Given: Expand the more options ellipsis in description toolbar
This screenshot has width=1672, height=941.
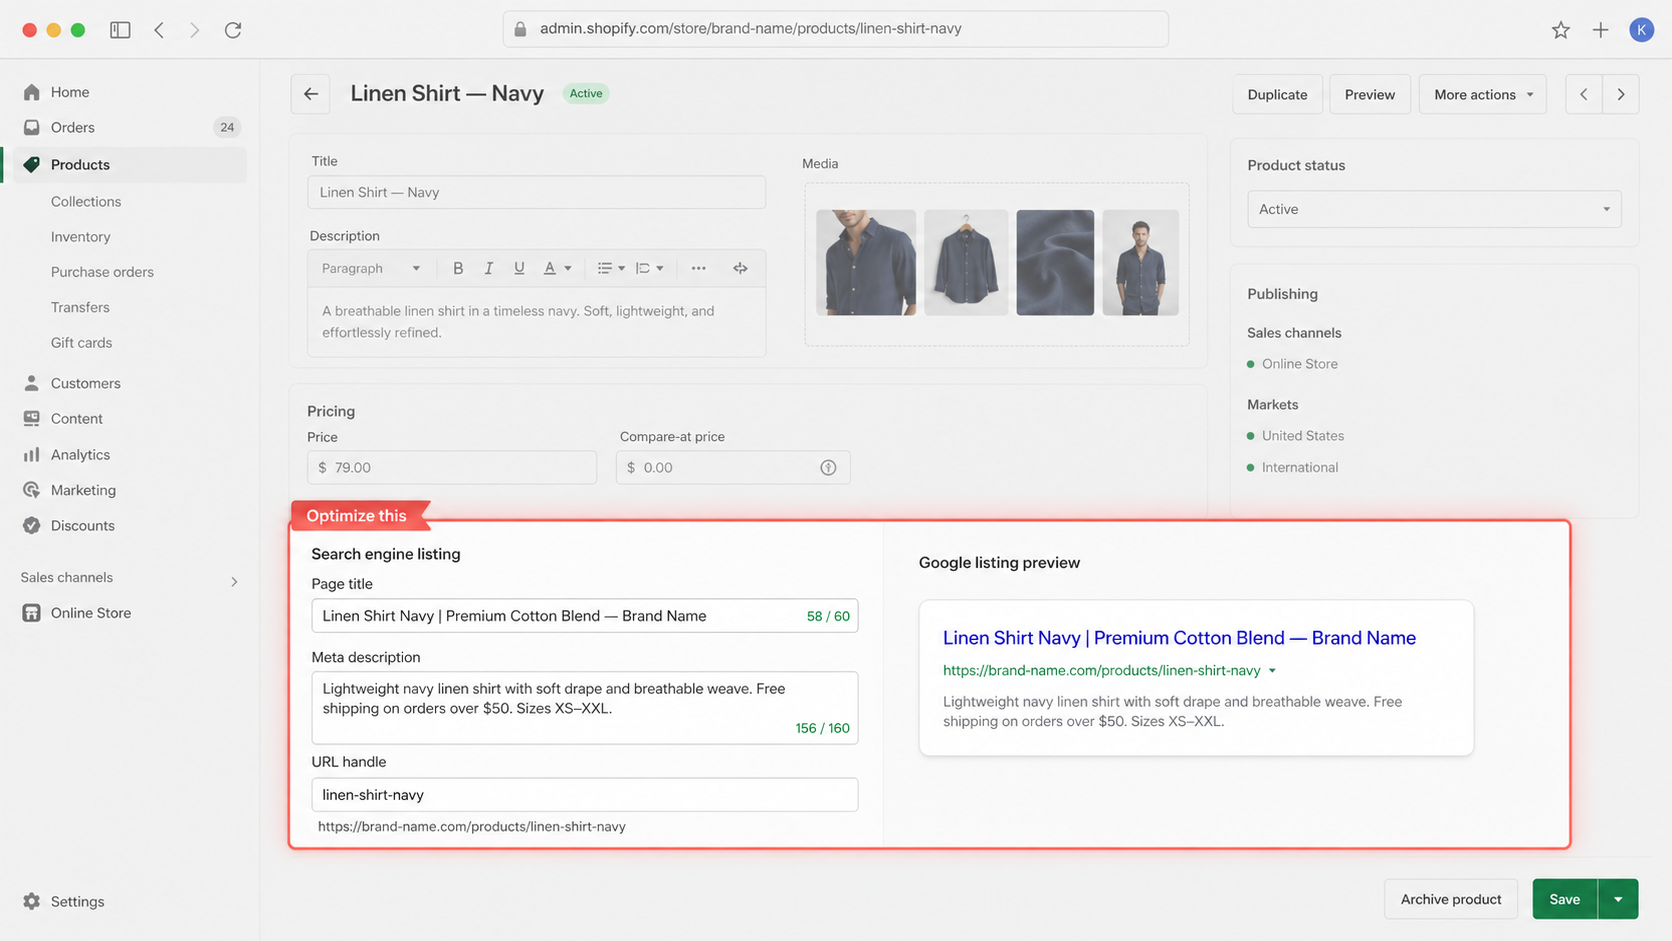Looking at the screenshot, I should [699, 267].
